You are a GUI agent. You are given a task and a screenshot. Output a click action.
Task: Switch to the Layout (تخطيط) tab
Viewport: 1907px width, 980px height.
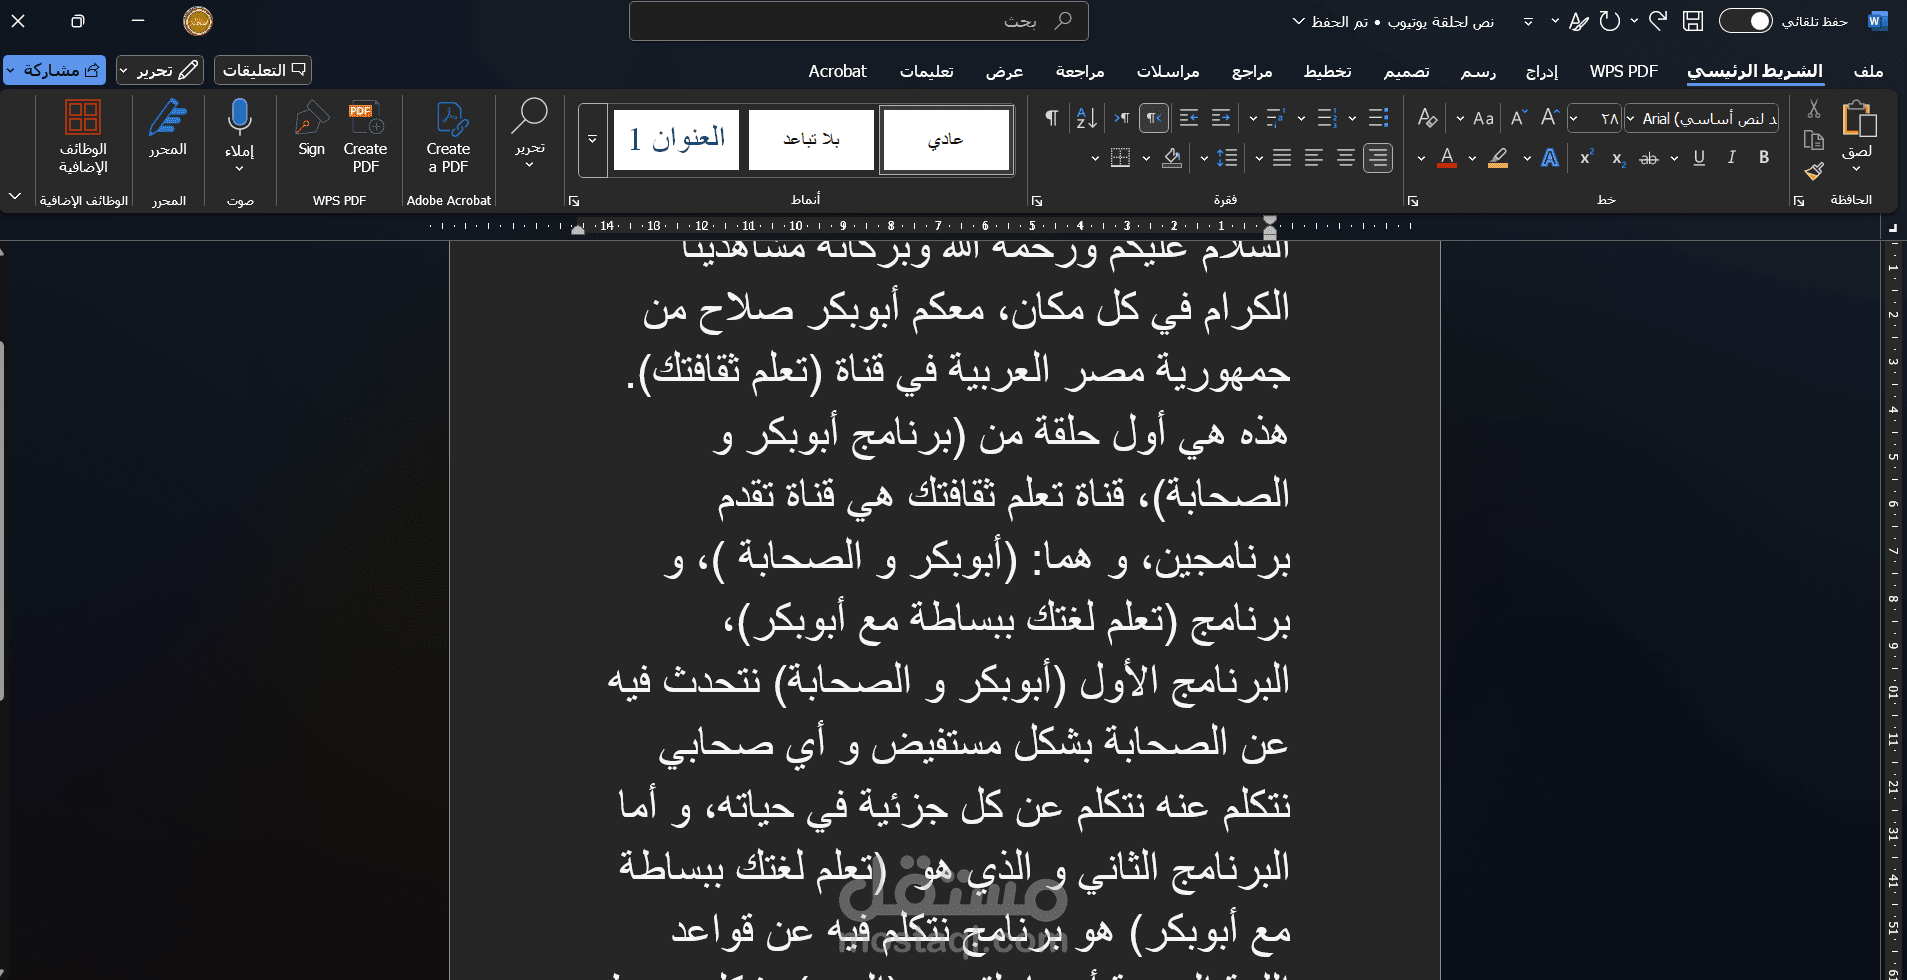click(1328, 71)
